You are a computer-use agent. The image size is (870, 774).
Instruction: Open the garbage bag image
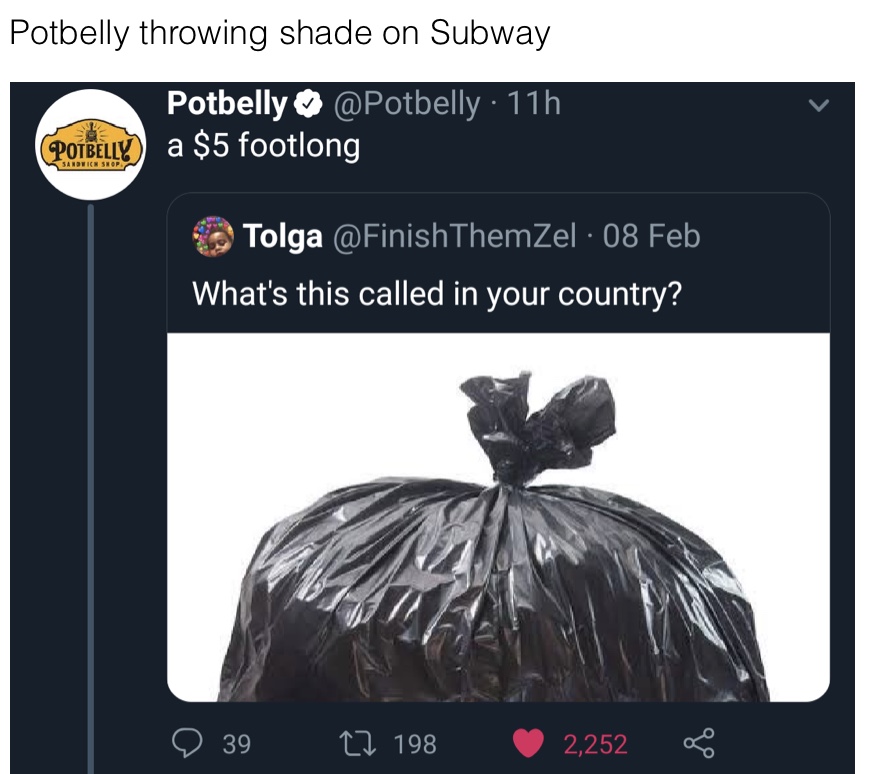498,517
